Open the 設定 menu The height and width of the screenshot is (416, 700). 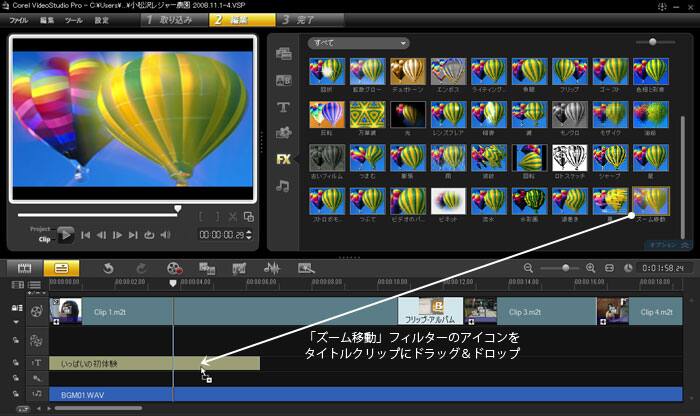(x=101, y=20)
